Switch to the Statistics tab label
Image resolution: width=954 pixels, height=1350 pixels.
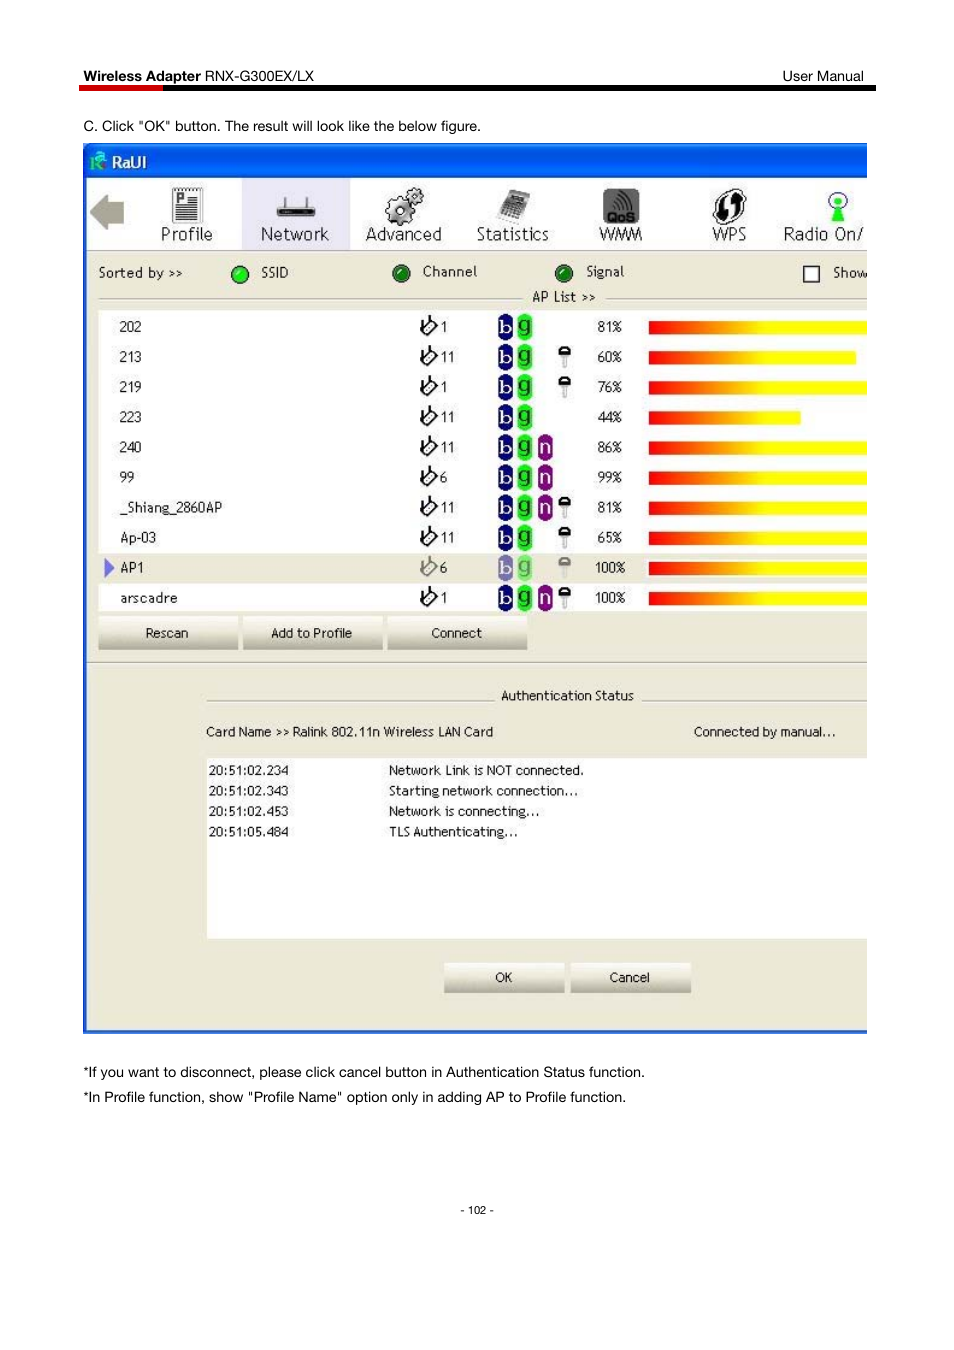tap(513, 234)
